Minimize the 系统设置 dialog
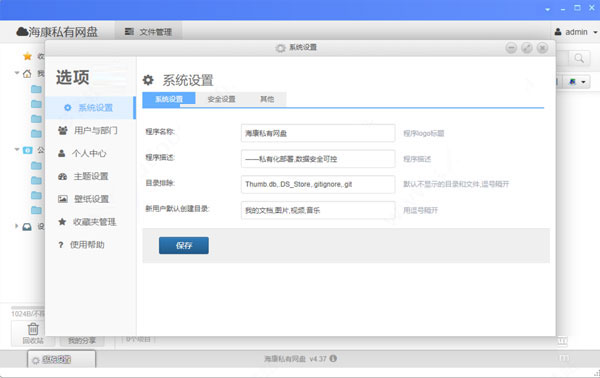 point(511,48)
